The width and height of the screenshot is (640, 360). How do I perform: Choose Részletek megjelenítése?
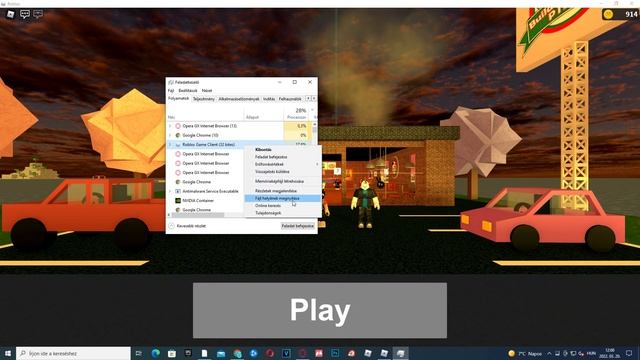click(x=282, y=191)
